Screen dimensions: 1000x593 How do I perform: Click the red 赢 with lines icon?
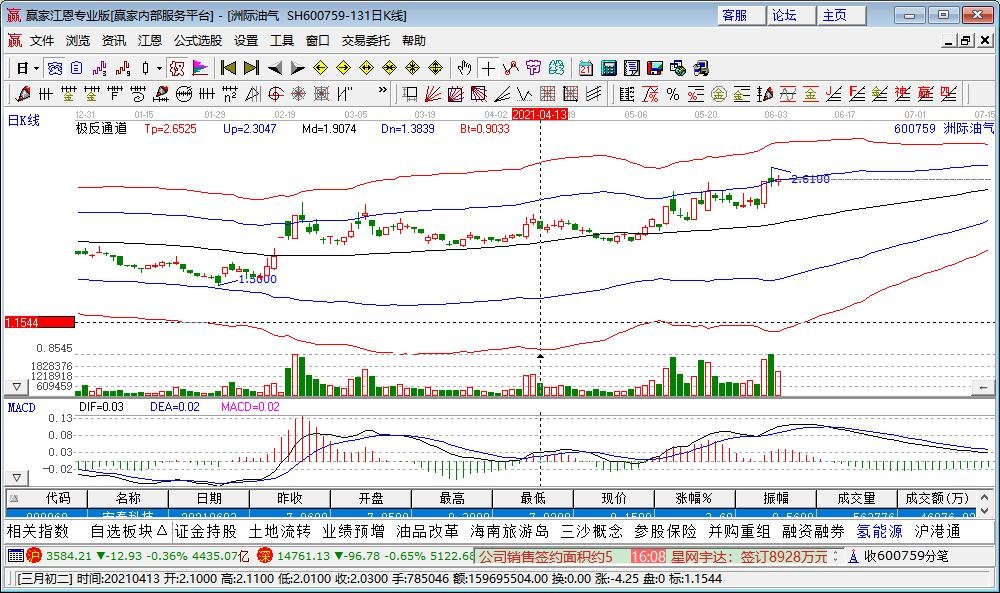[x=925, y=94]
